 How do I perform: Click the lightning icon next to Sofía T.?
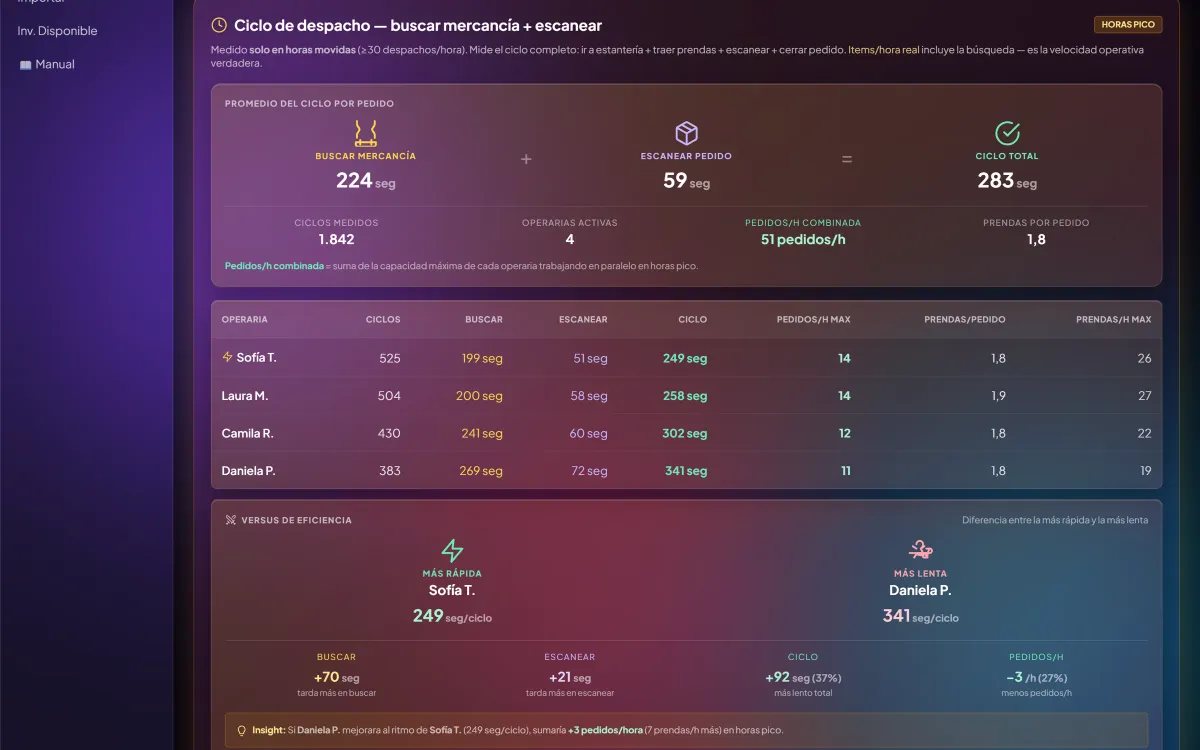coord(227,357)
